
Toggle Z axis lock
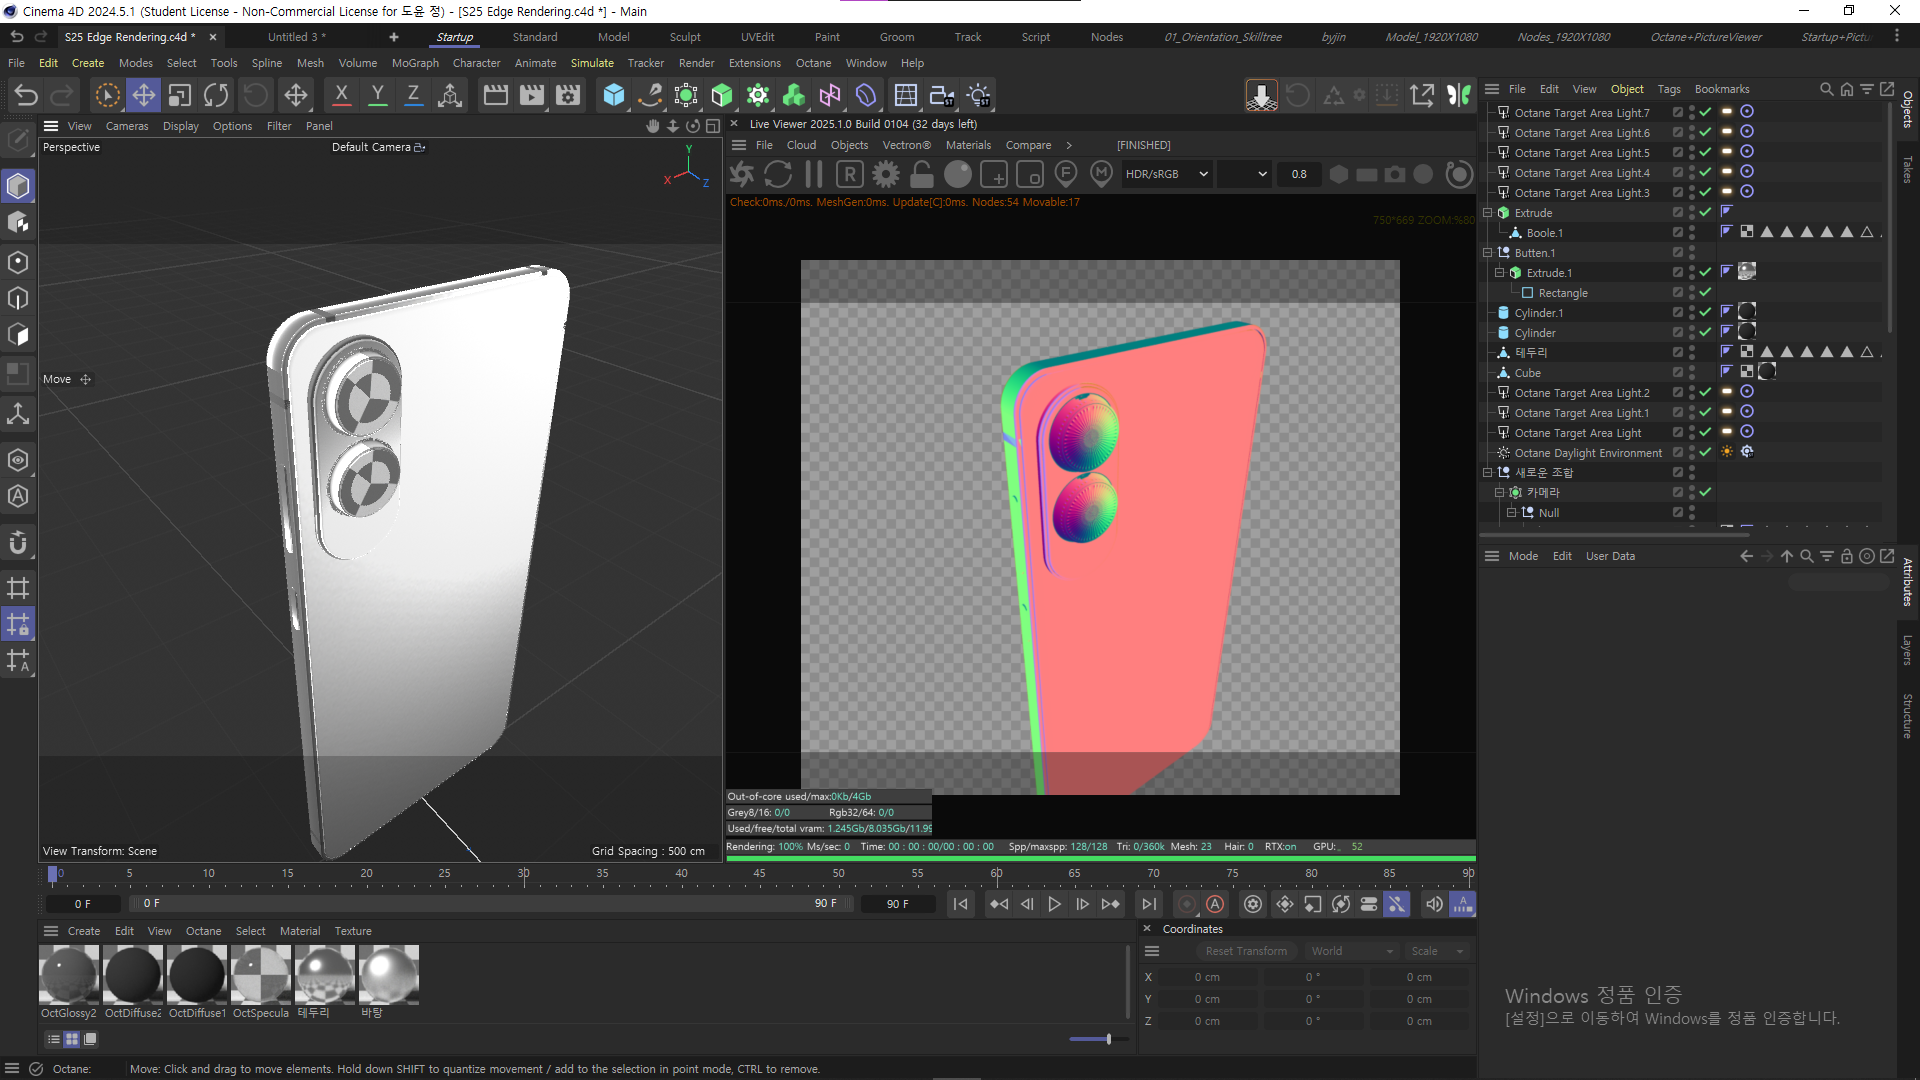click(413, 95)
